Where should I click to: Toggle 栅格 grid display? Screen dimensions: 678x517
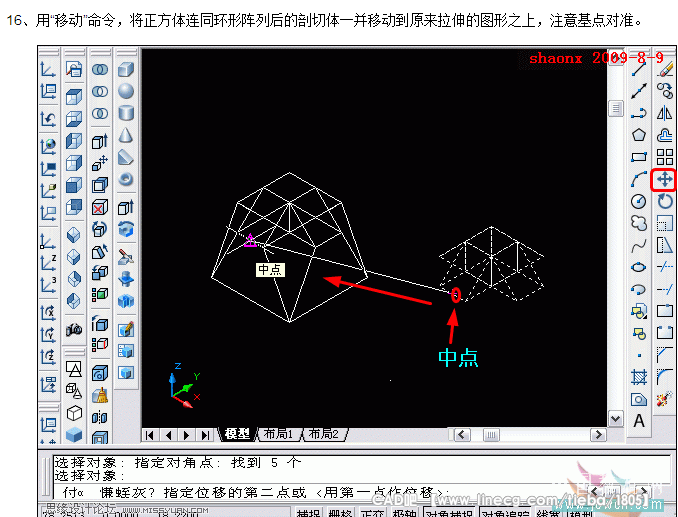click(340, 513)
